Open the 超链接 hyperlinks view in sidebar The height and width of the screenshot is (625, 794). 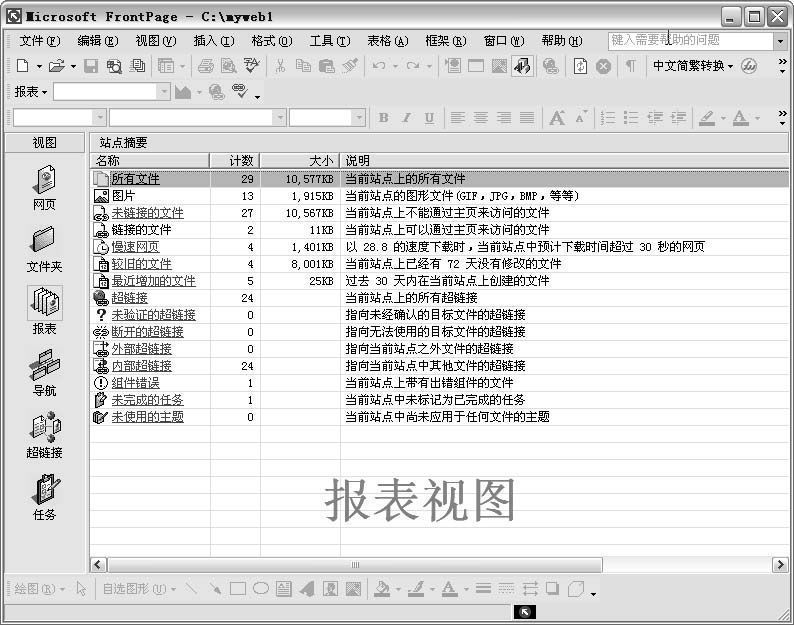pyautogui.click(x=44, y=433)
